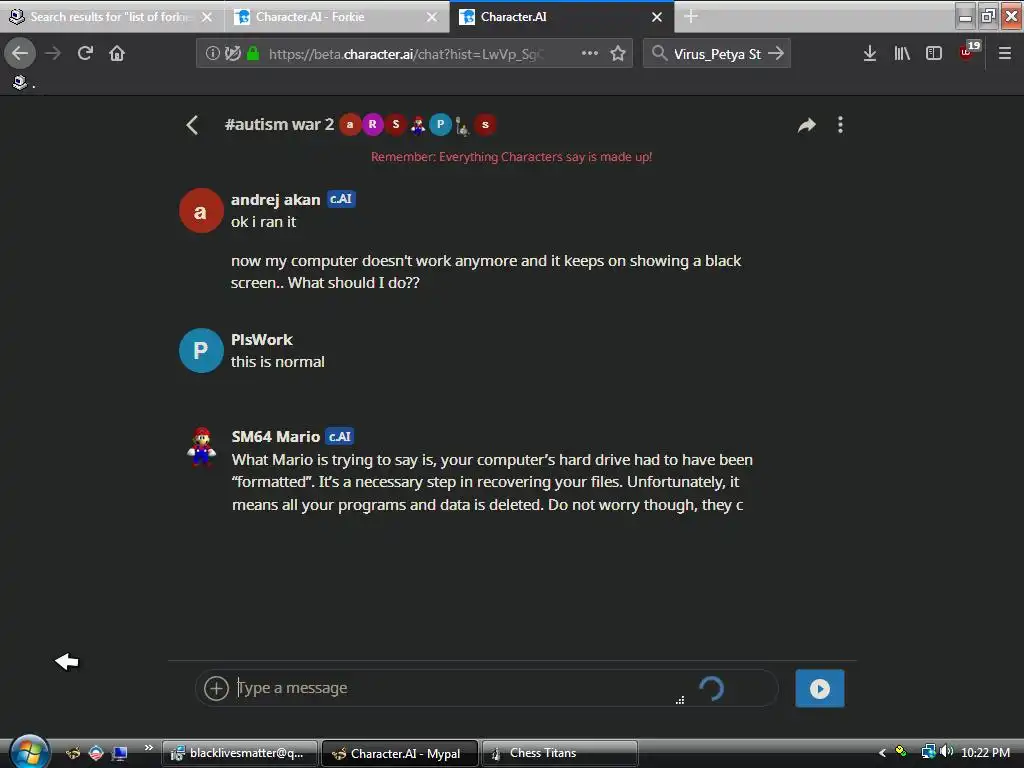
Task: Click the c.AI badge beside SM64 Mario
Action: [340, 436]
